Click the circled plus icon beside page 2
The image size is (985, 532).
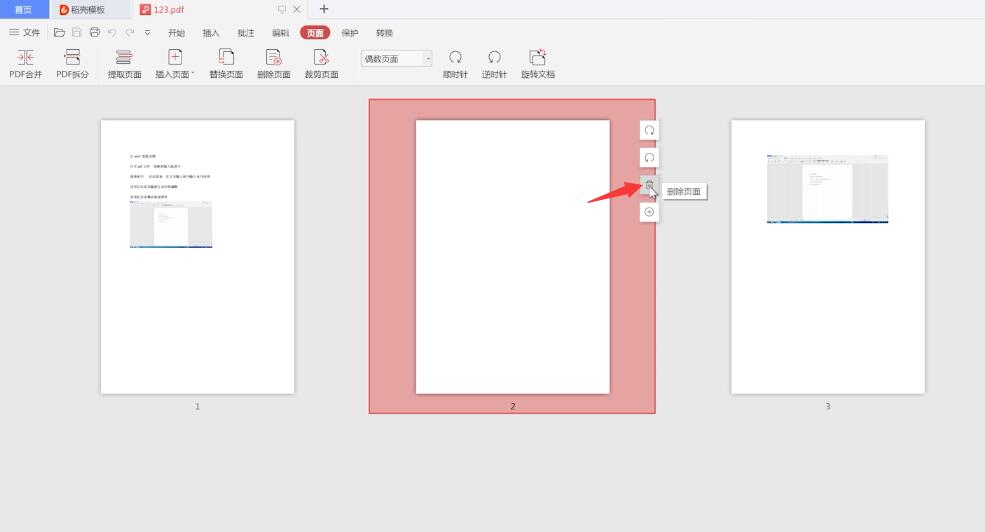[649, 212]
